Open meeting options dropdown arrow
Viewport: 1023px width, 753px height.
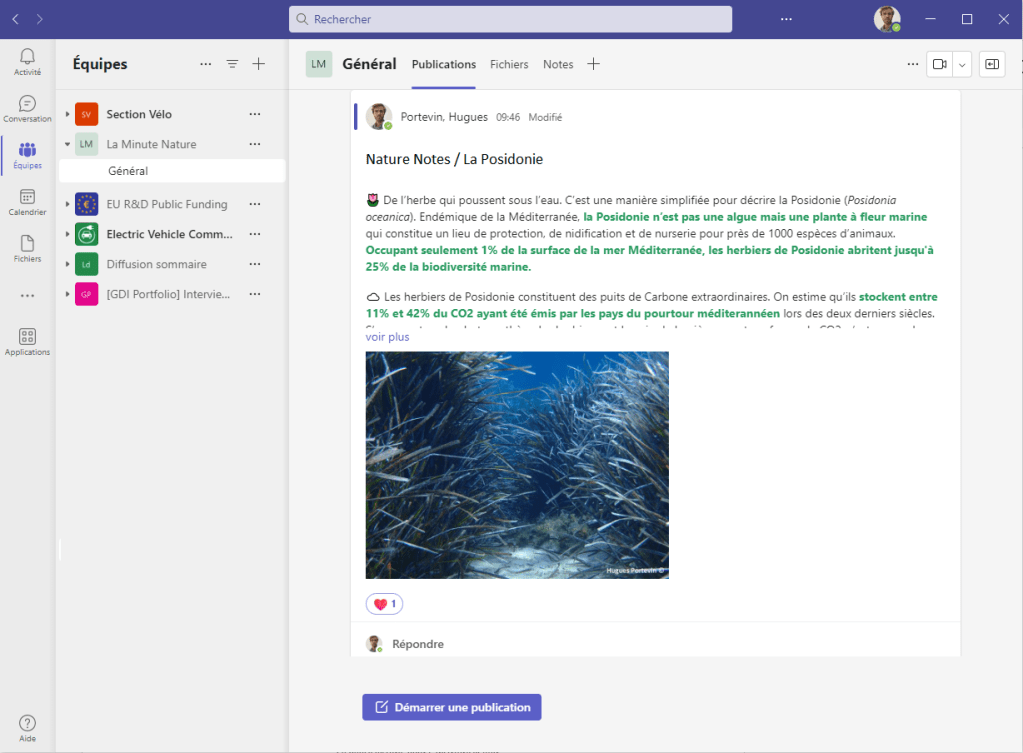[962, 64]
